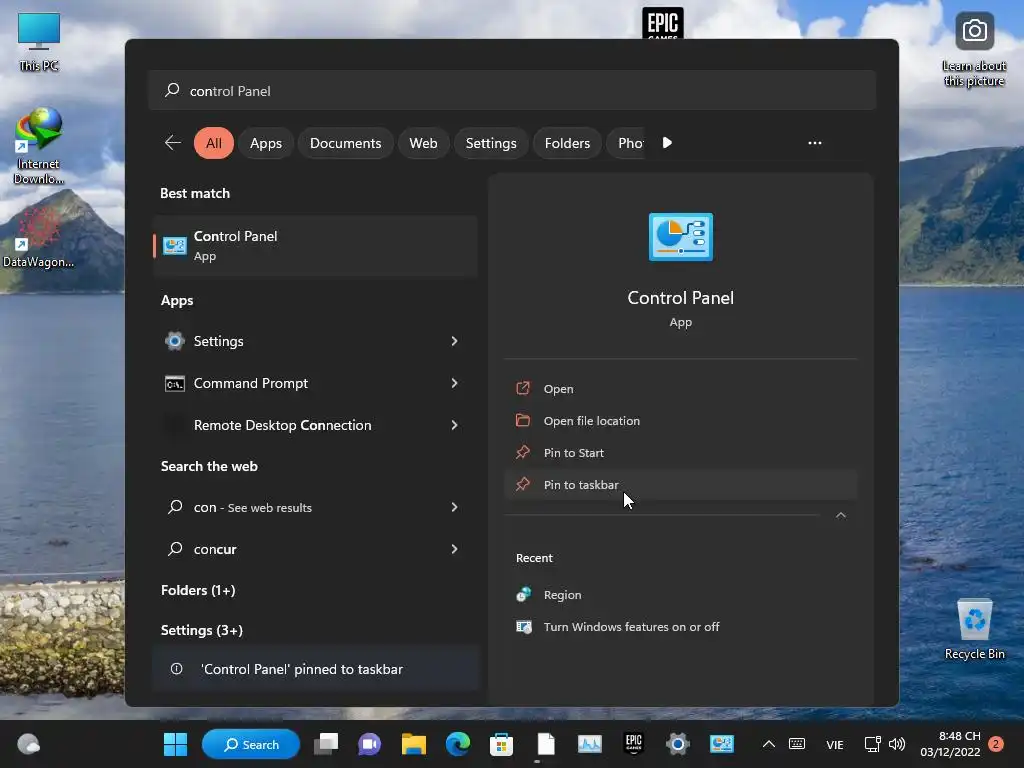This screenshot has height=768, width=1024.
Task: Open the graph monitor taskbar icon
Action: click(590, 744)
